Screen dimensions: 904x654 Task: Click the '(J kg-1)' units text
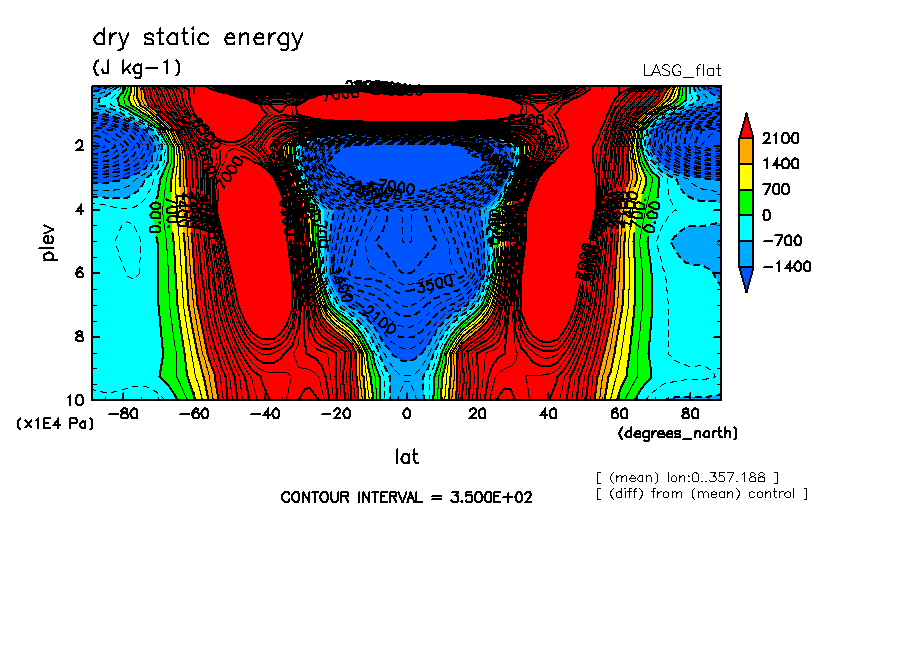pos(137,68)
